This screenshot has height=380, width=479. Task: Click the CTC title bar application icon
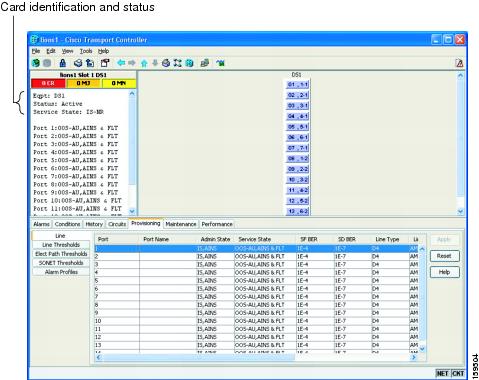coord(34,40)
